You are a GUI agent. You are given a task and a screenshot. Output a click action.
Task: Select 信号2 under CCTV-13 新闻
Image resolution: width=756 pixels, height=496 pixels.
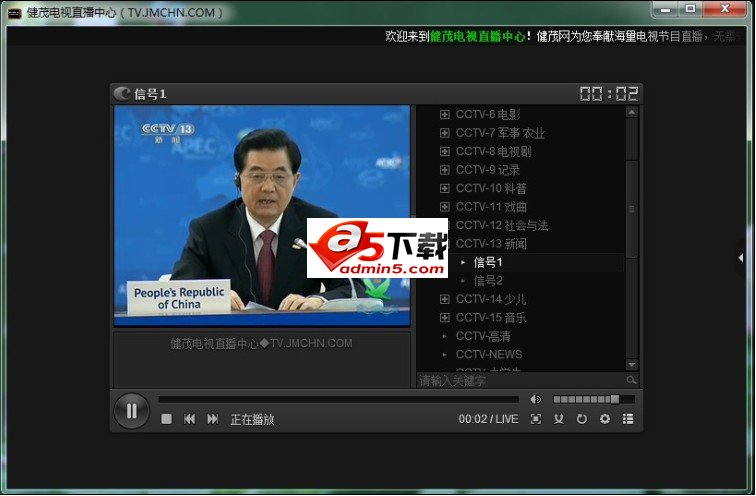tap(488, 281)
